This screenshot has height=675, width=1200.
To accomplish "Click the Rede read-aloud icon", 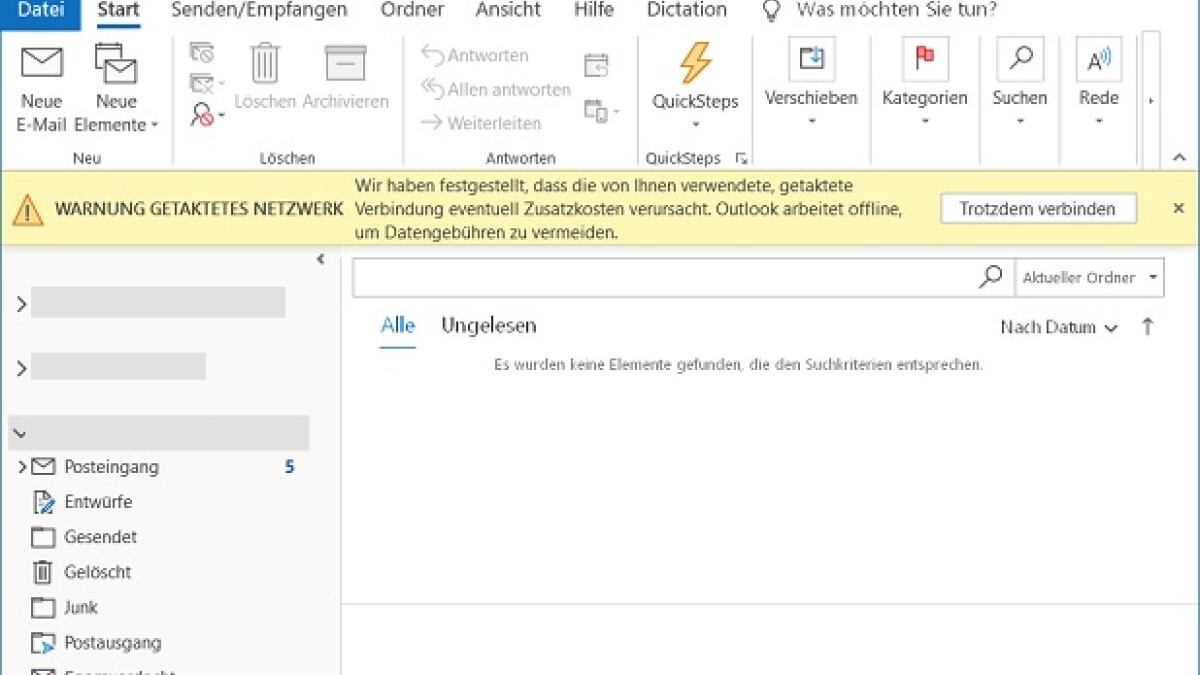I will point(1098,60).
